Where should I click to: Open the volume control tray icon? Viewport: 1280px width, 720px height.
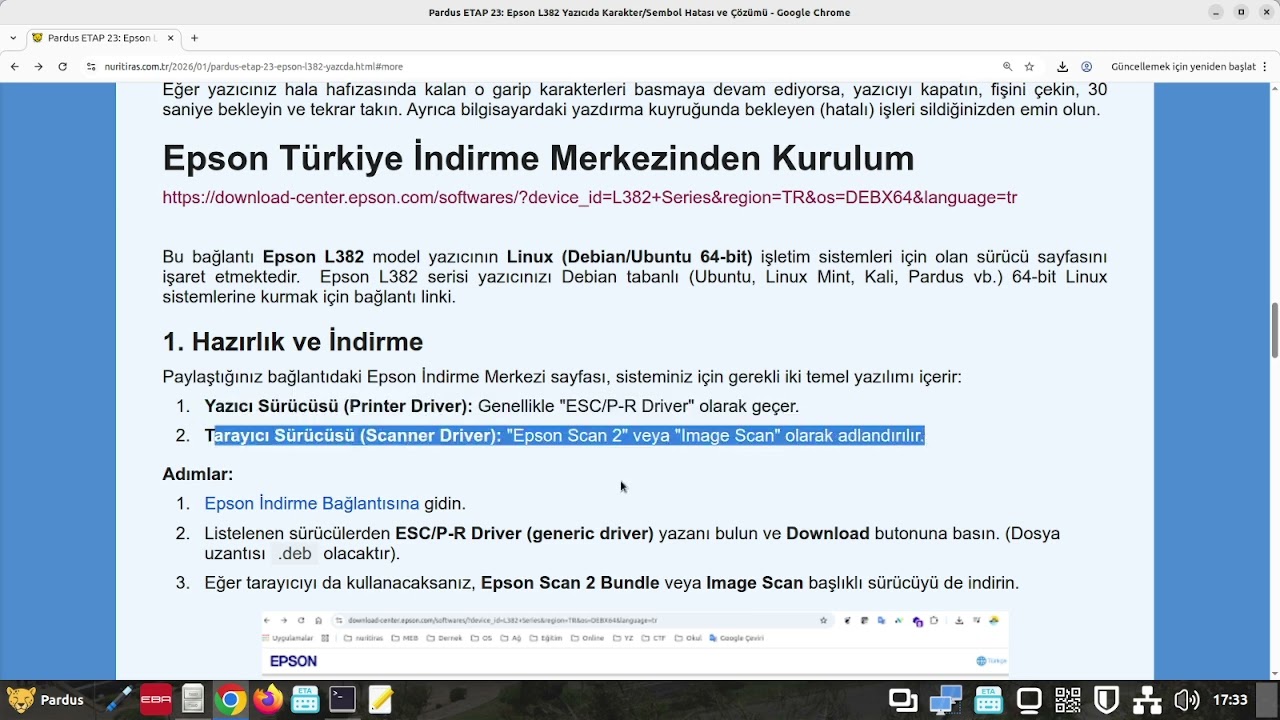pos(1187,700)
